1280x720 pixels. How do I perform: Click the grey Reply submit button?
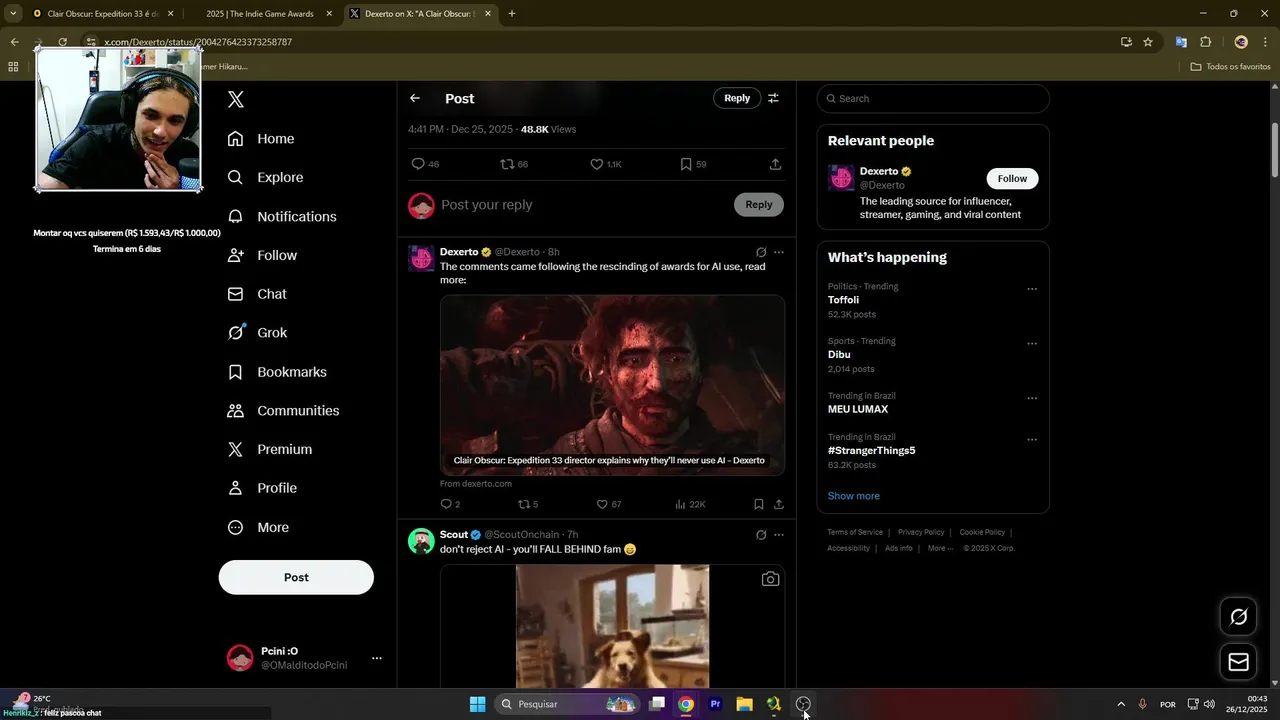click(x=759, y=205)
